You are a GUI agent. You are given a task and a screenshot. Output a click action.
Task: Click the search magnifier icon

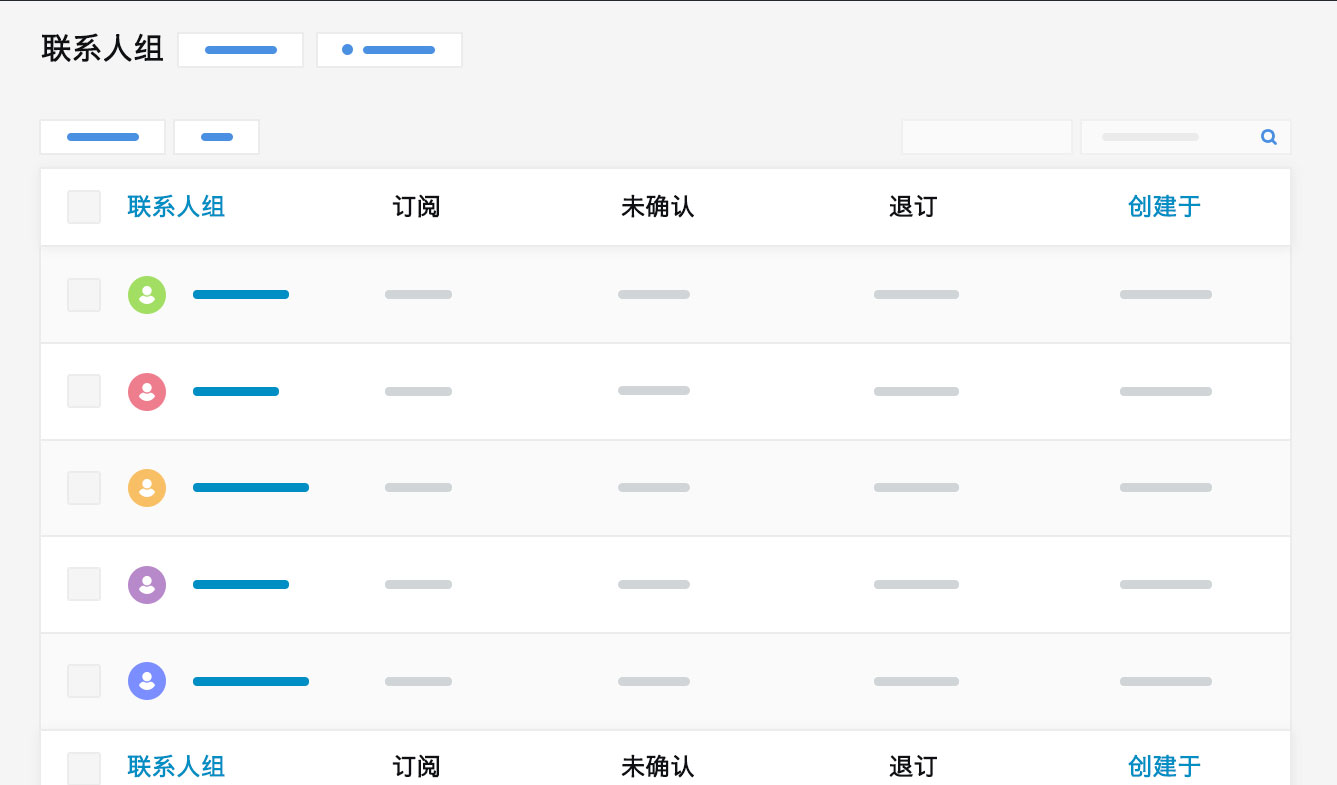tap(1269, 137)
